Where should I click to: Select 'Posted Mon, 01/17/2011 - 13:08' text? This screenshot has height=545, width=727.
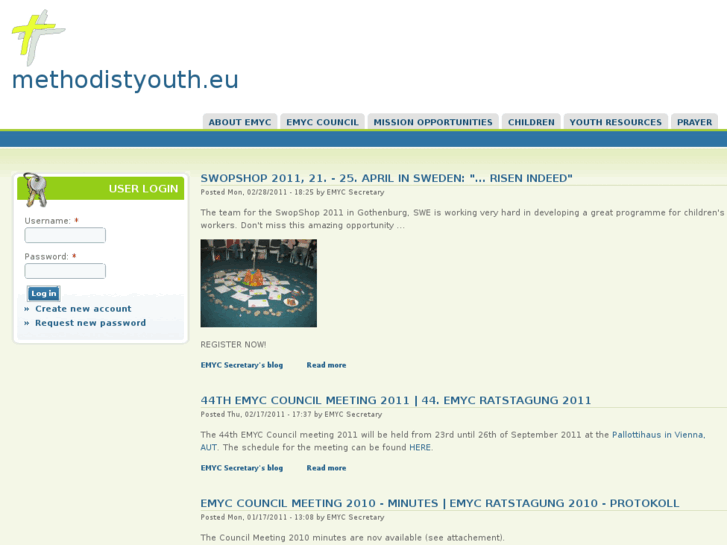(x=257, y=517)
